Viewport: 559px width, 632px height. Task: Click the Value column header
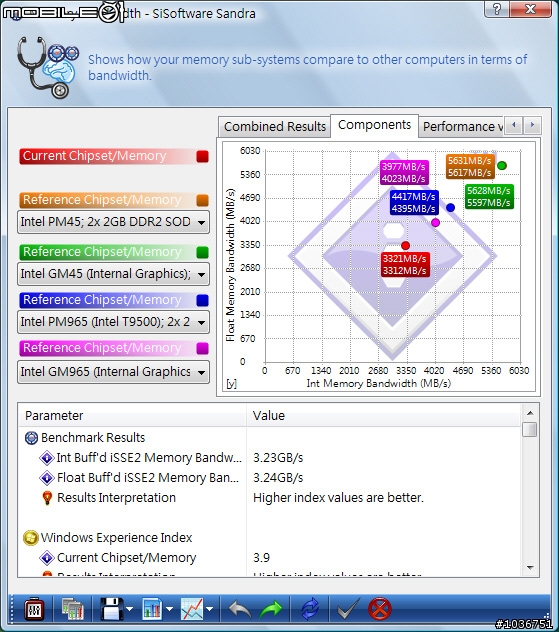383,416
